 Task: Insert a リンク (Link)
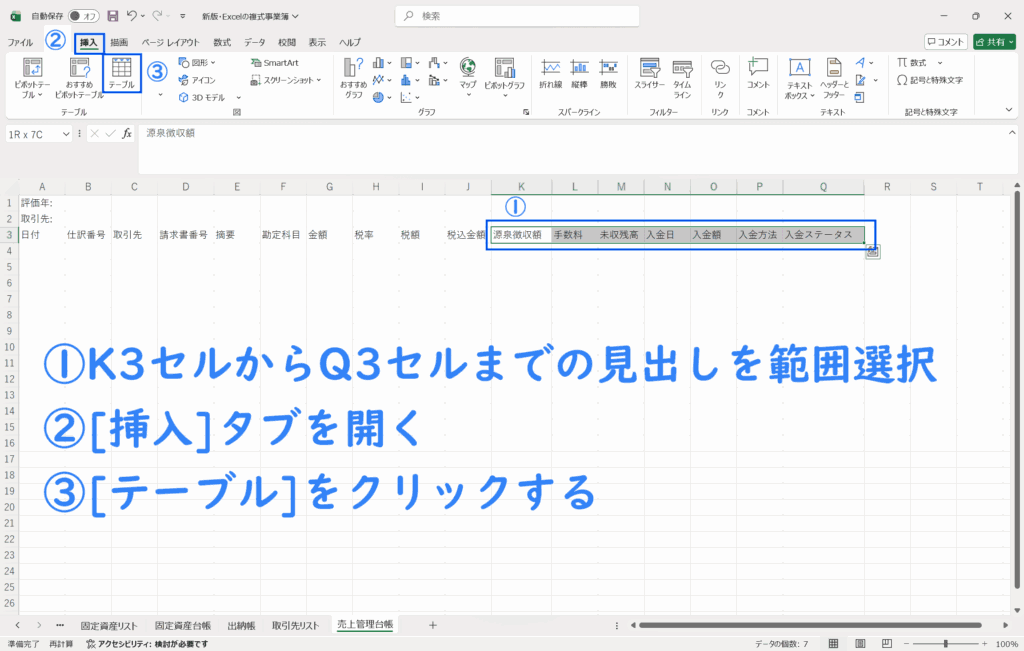719,74
